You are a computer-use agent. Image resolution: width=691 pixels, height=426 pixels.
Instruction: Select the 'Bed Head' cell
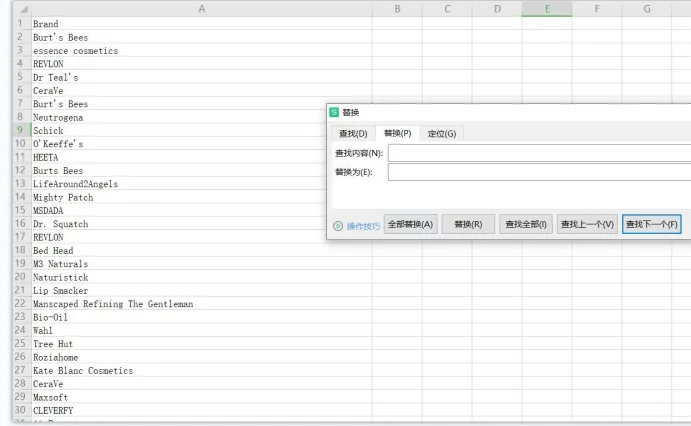[x=202, y=250]
